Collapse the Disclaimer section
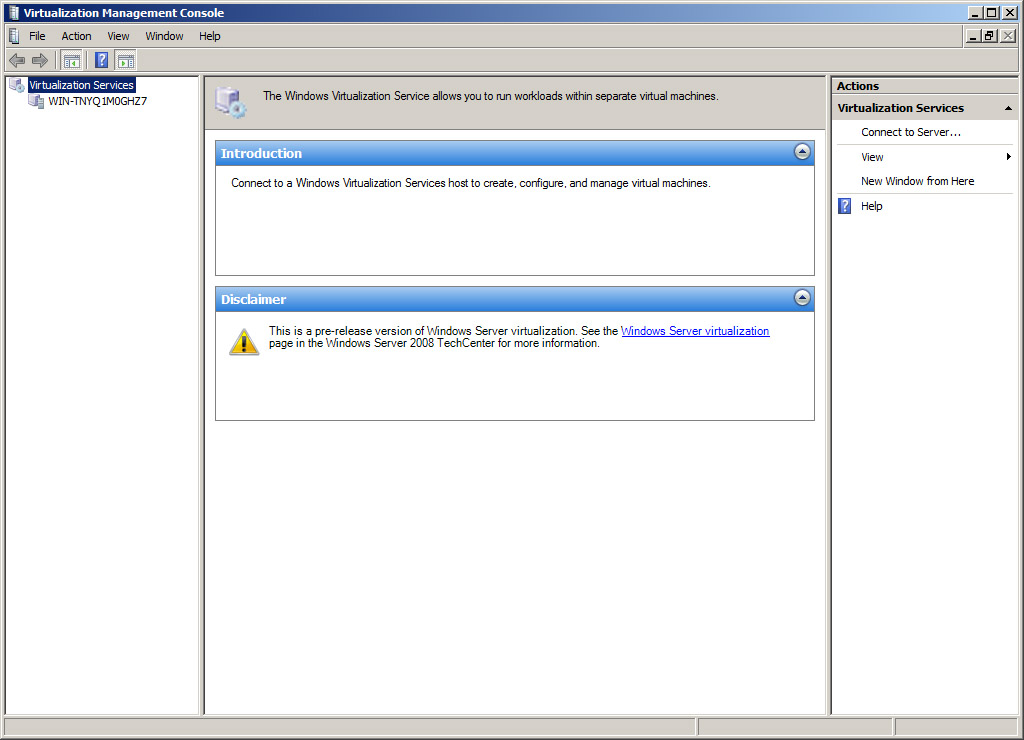Screen dimensions: 1024x740 click(x=802, y=298)
